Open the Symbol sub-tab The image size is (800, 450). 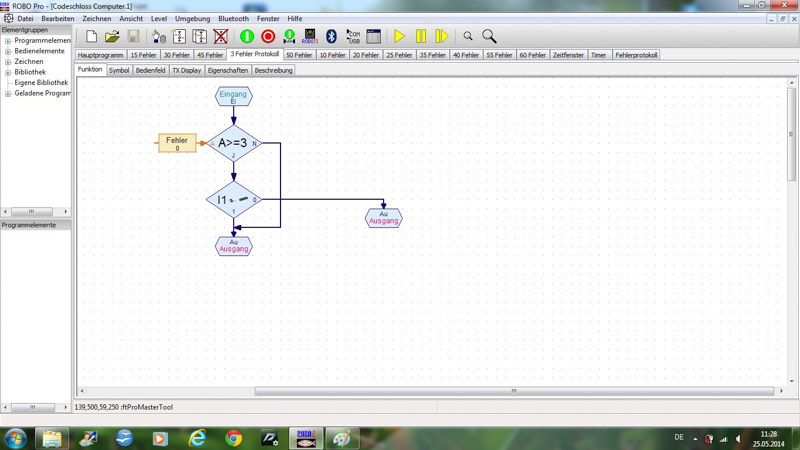coord(119,70)
